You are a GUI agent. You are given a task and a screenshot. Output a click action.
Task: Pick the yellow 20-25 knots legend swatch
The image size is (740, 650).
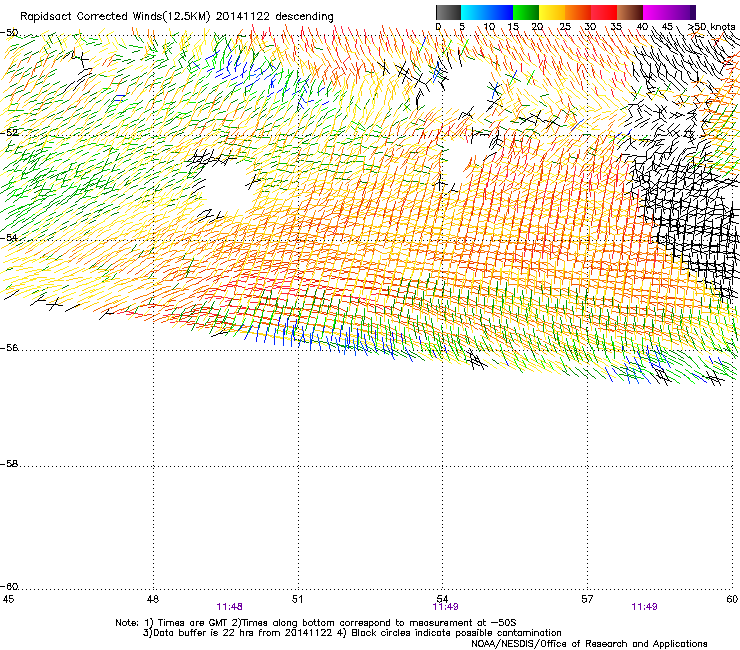click(552, 12)
